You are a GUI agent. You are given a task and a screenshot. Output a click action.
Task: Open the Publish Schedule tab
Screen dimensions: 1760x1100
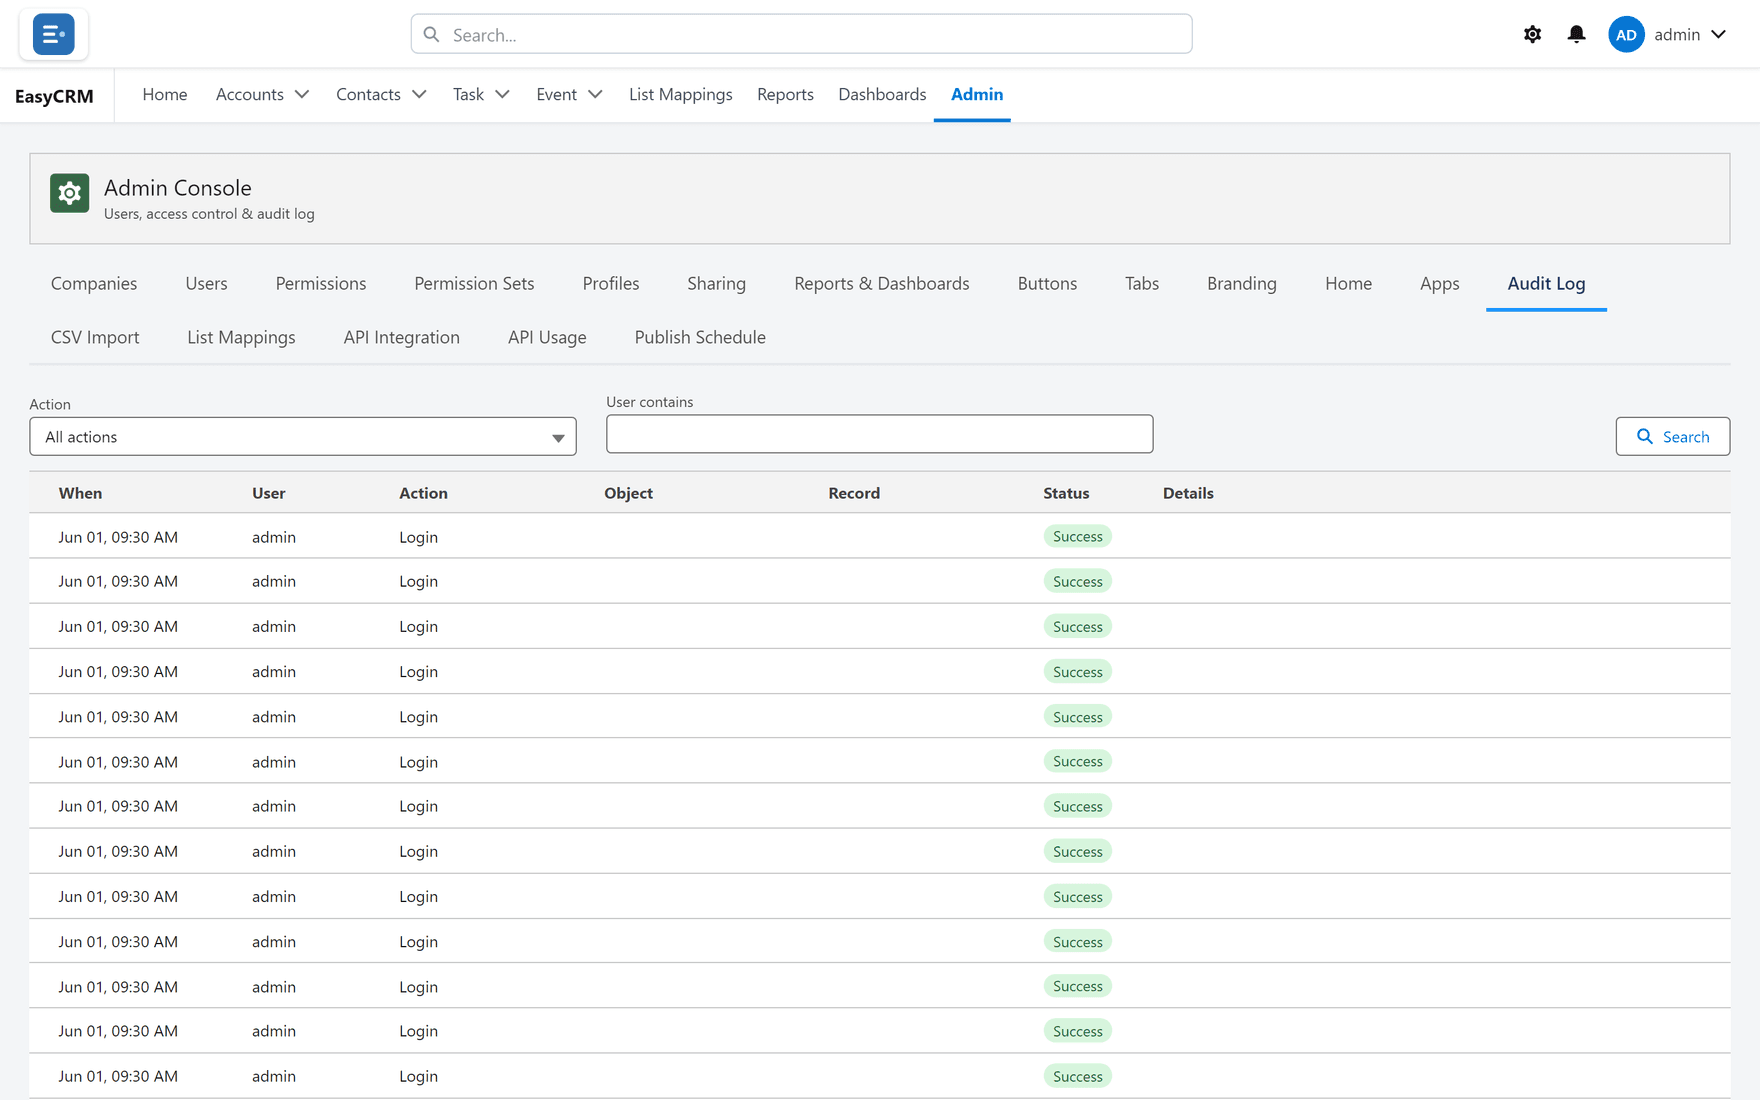(x=700, y=337)
